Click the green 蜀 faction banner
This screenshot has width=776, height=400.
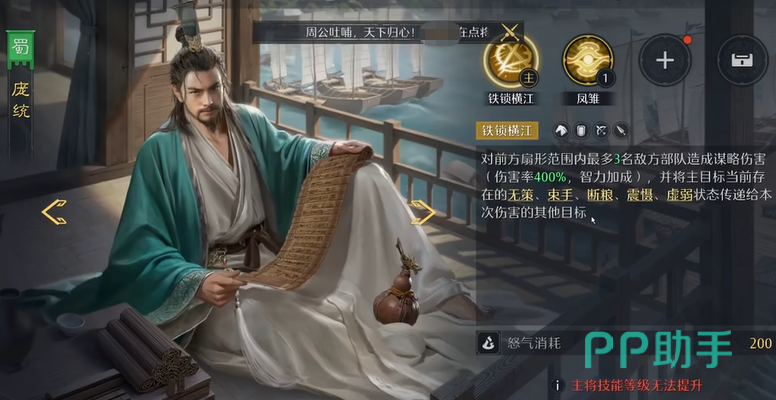point(21,50)
